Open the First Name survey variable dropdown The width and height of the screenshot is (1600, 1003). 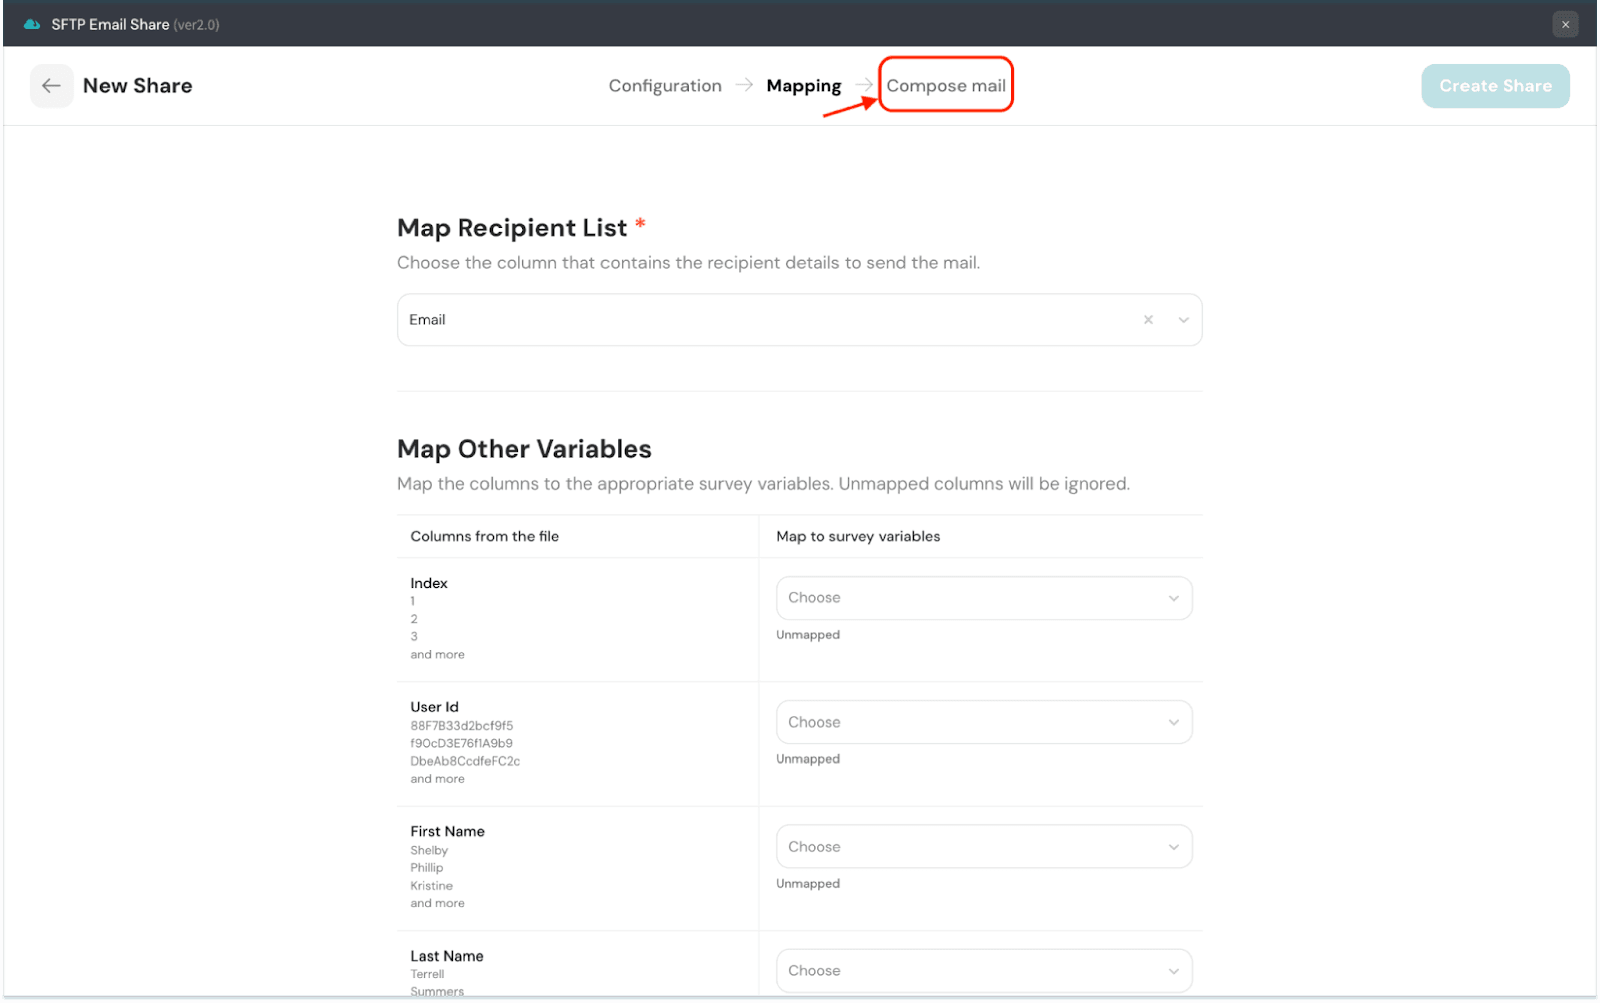pyautogui.click(x=970, y=847)
